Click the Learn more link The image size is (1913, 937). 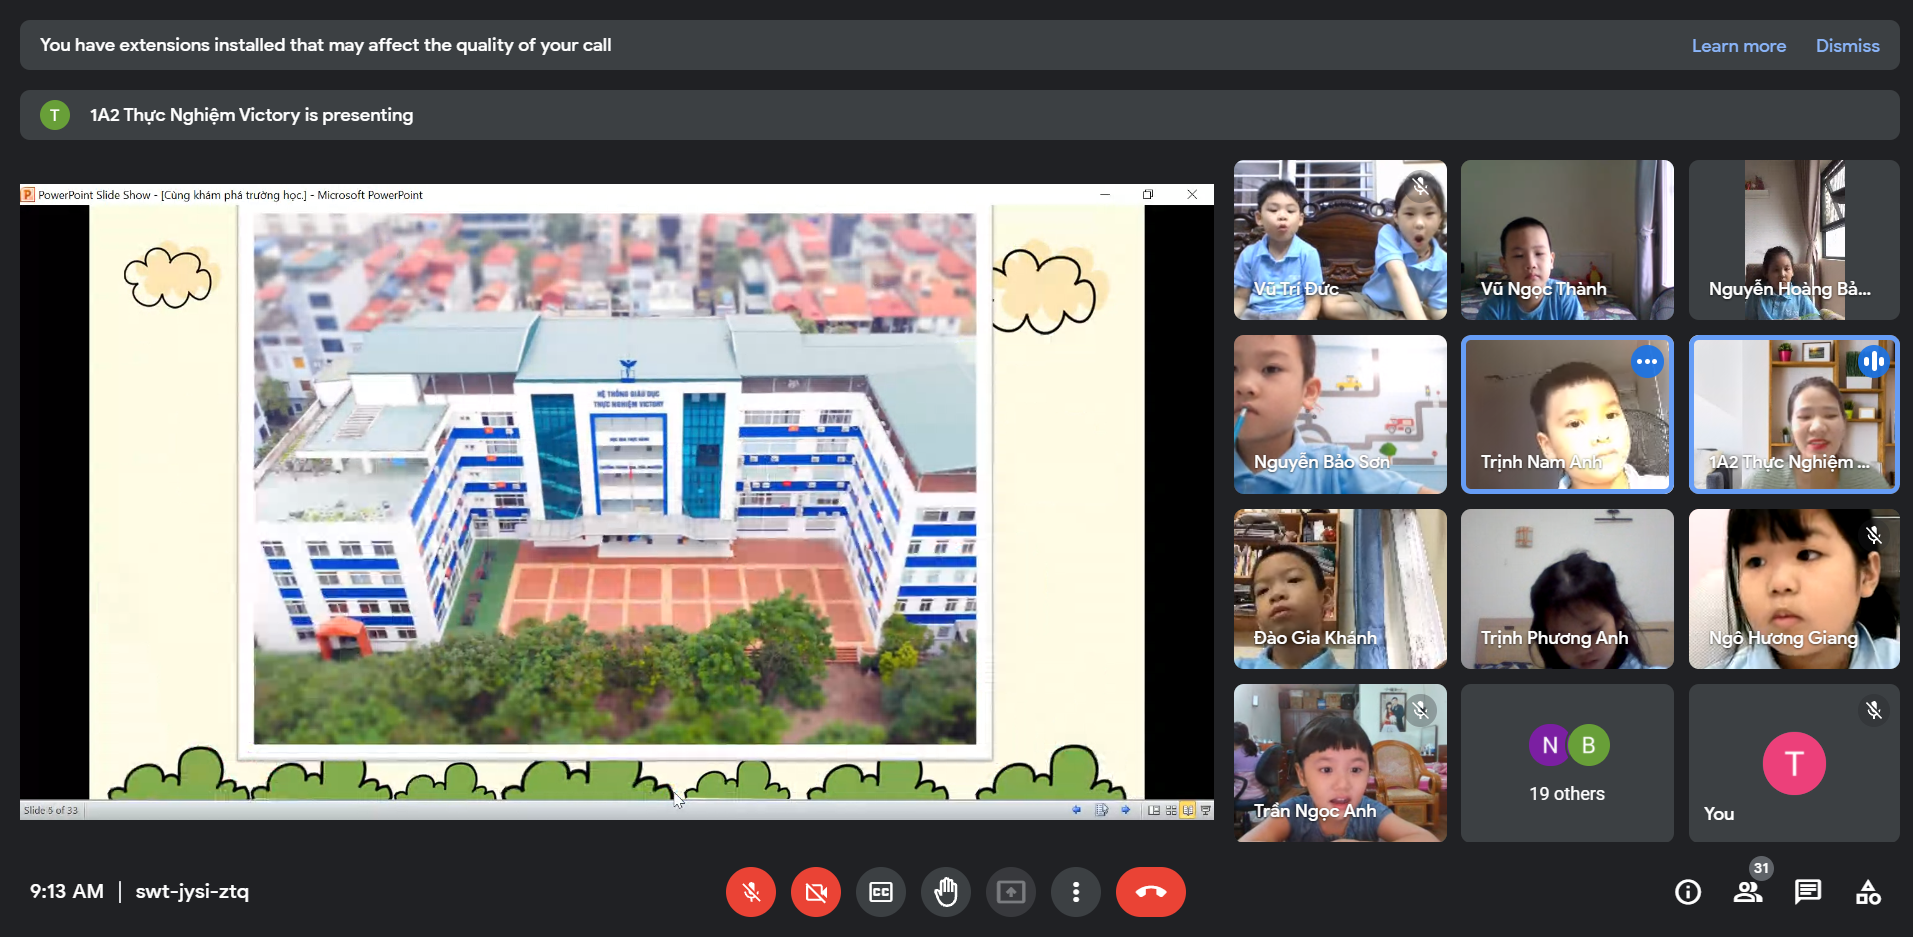(1738, 46)
